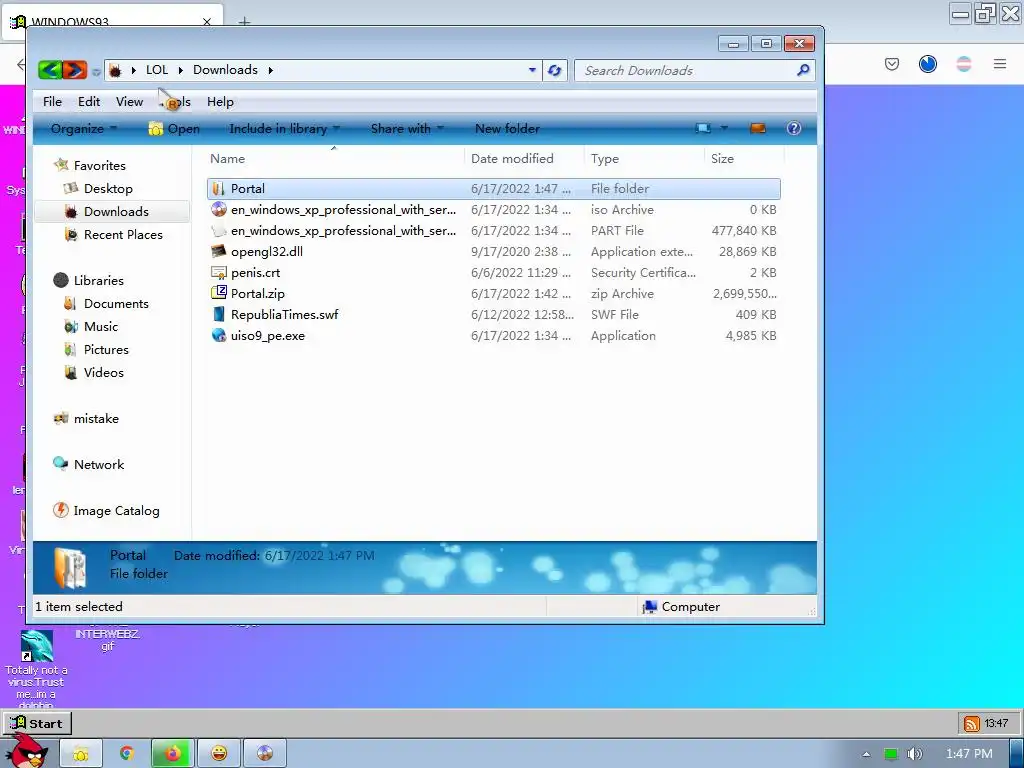Open the File menu
The width and height of the screenshot is (1024, 768).
pyautogui.click(x=52, y=102)
